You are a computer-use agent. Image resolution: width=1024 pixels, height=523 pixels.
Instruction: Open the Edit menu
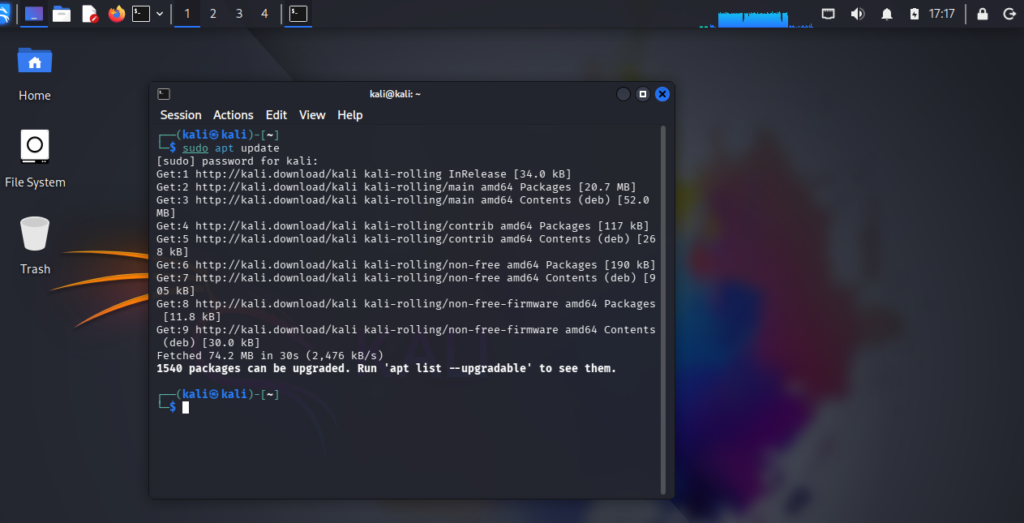(276, 115)
